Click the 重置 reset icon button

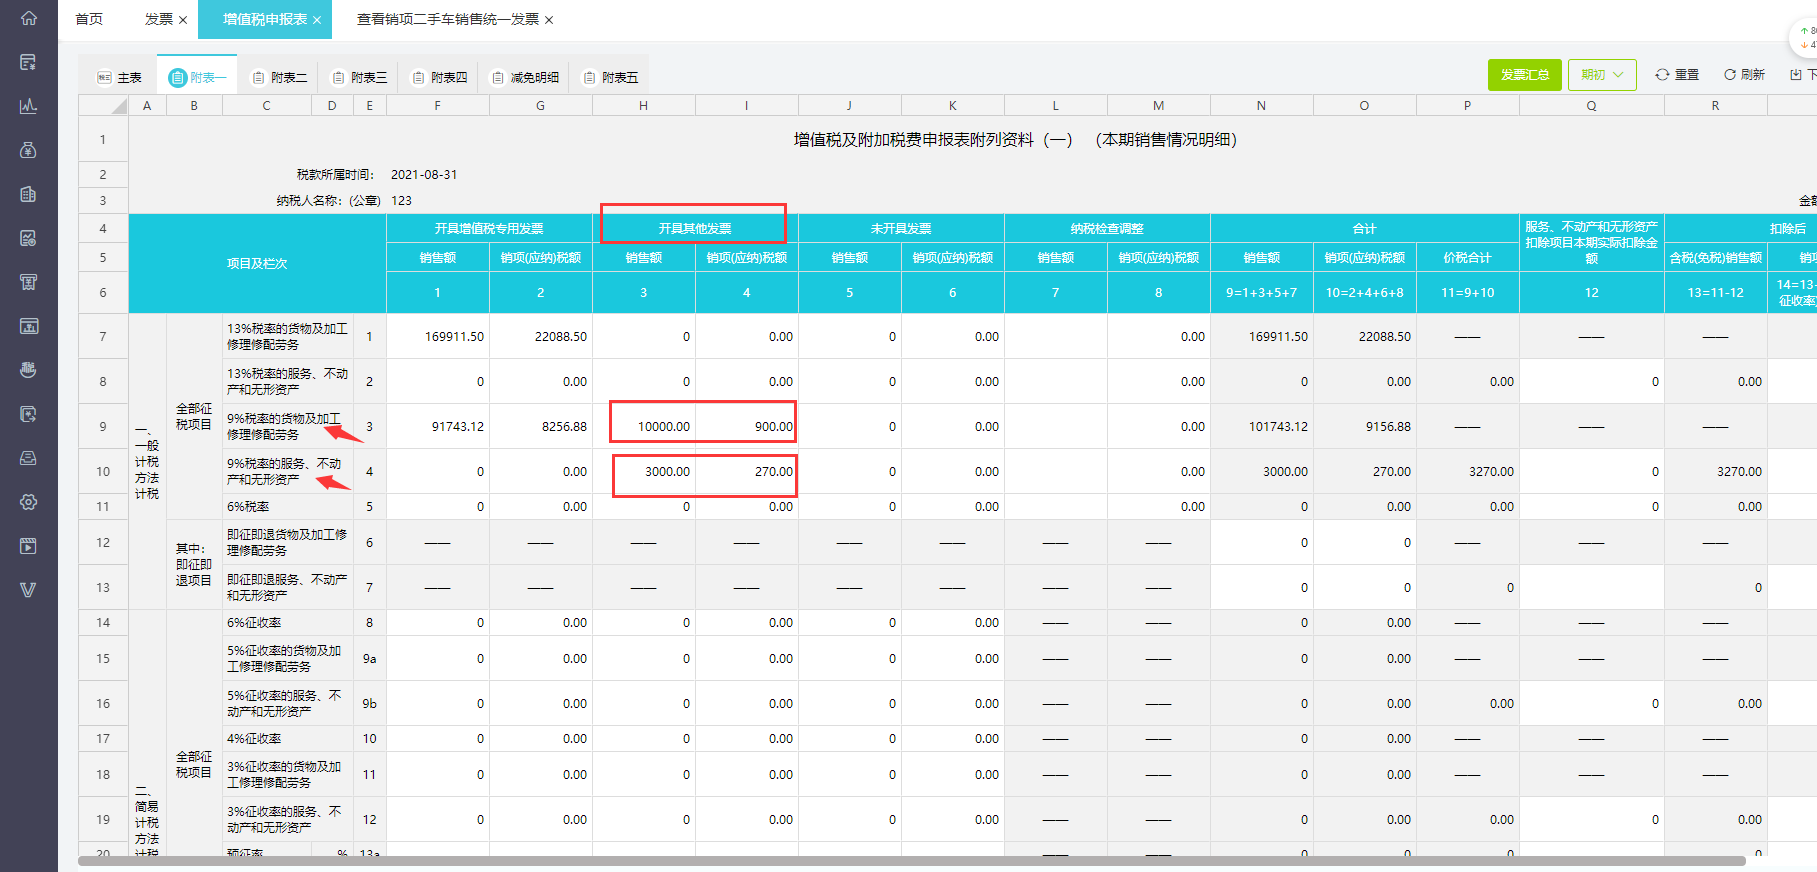click(1677, 75)
